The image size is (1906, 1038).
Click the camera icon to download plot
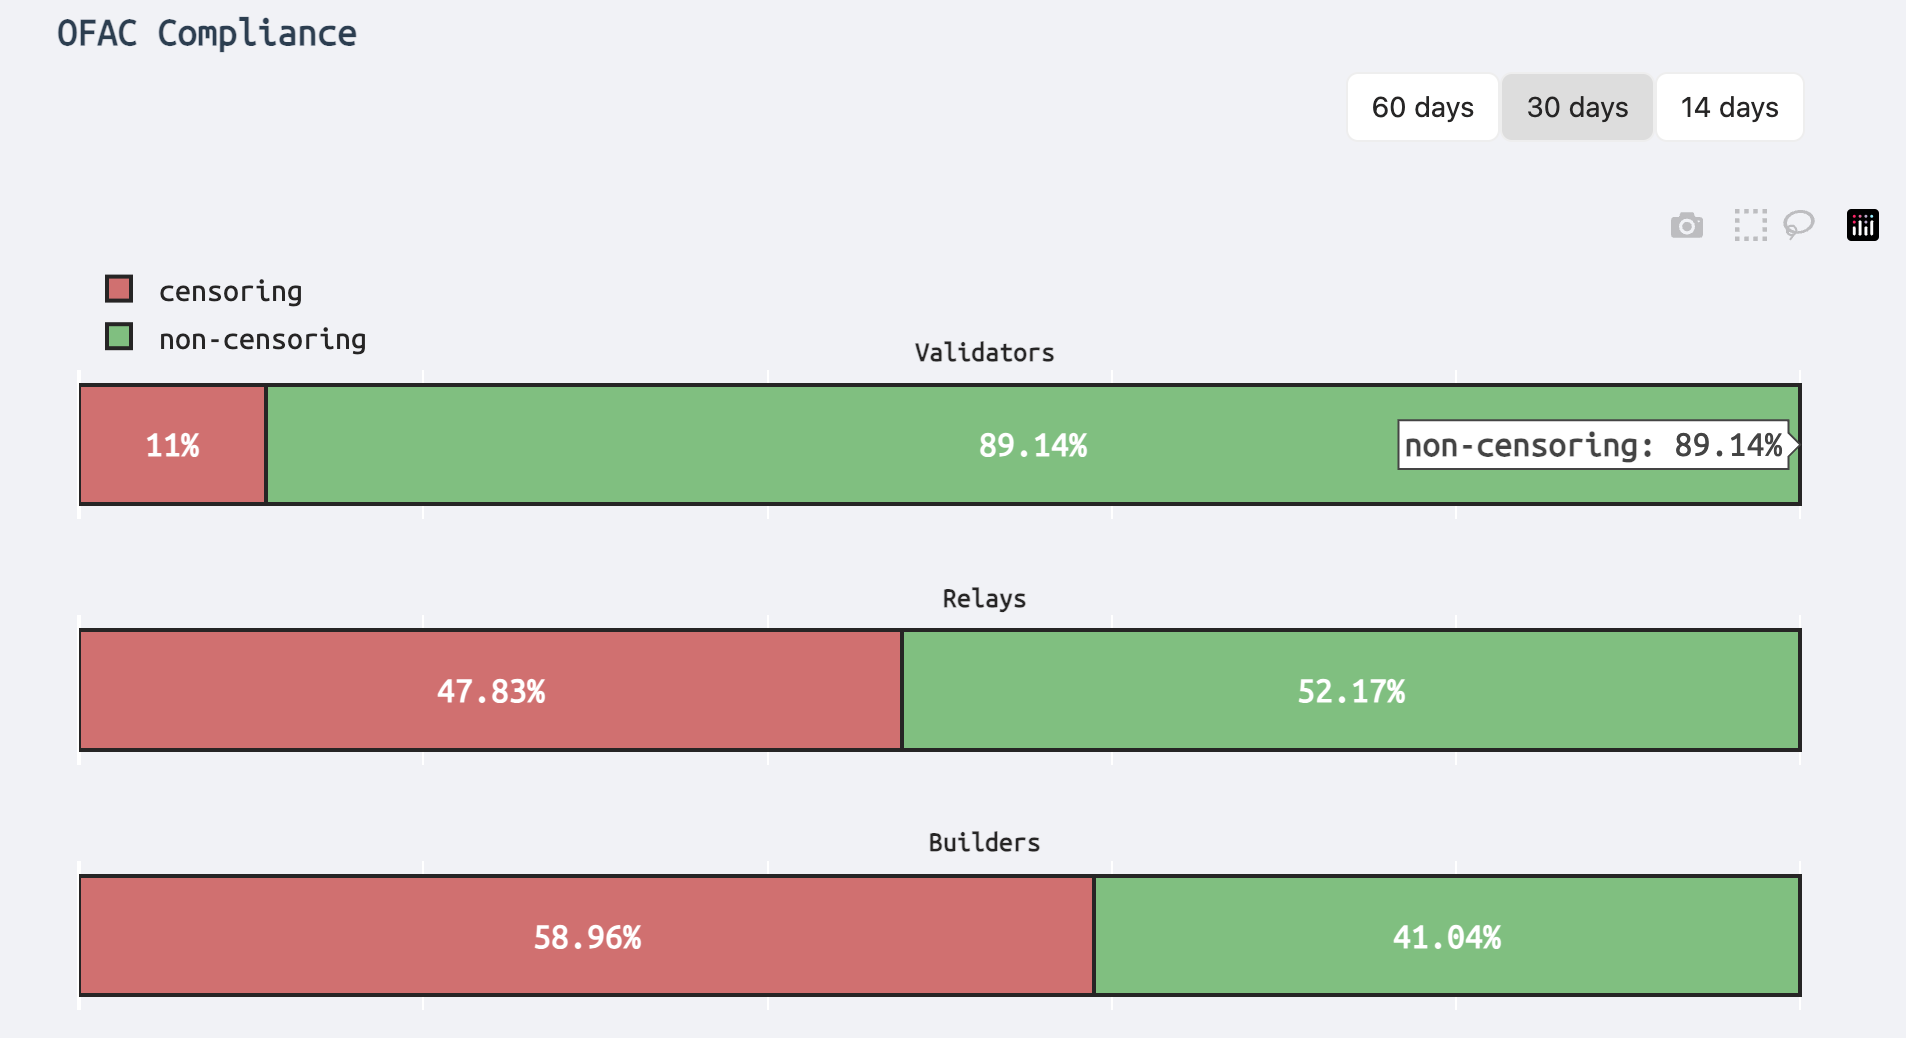tap(1686, 226)
